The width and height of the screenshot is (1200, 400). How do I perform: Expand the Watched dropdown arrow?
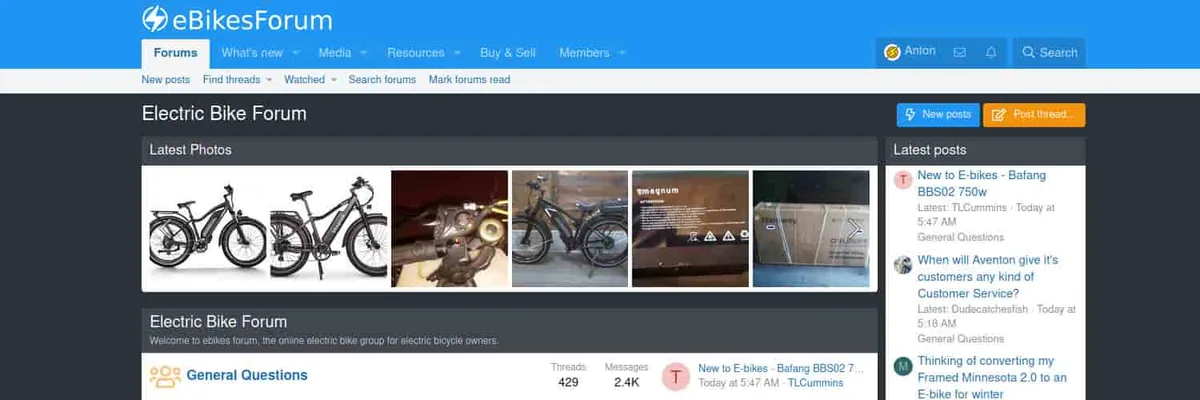(x=333, y=80)
